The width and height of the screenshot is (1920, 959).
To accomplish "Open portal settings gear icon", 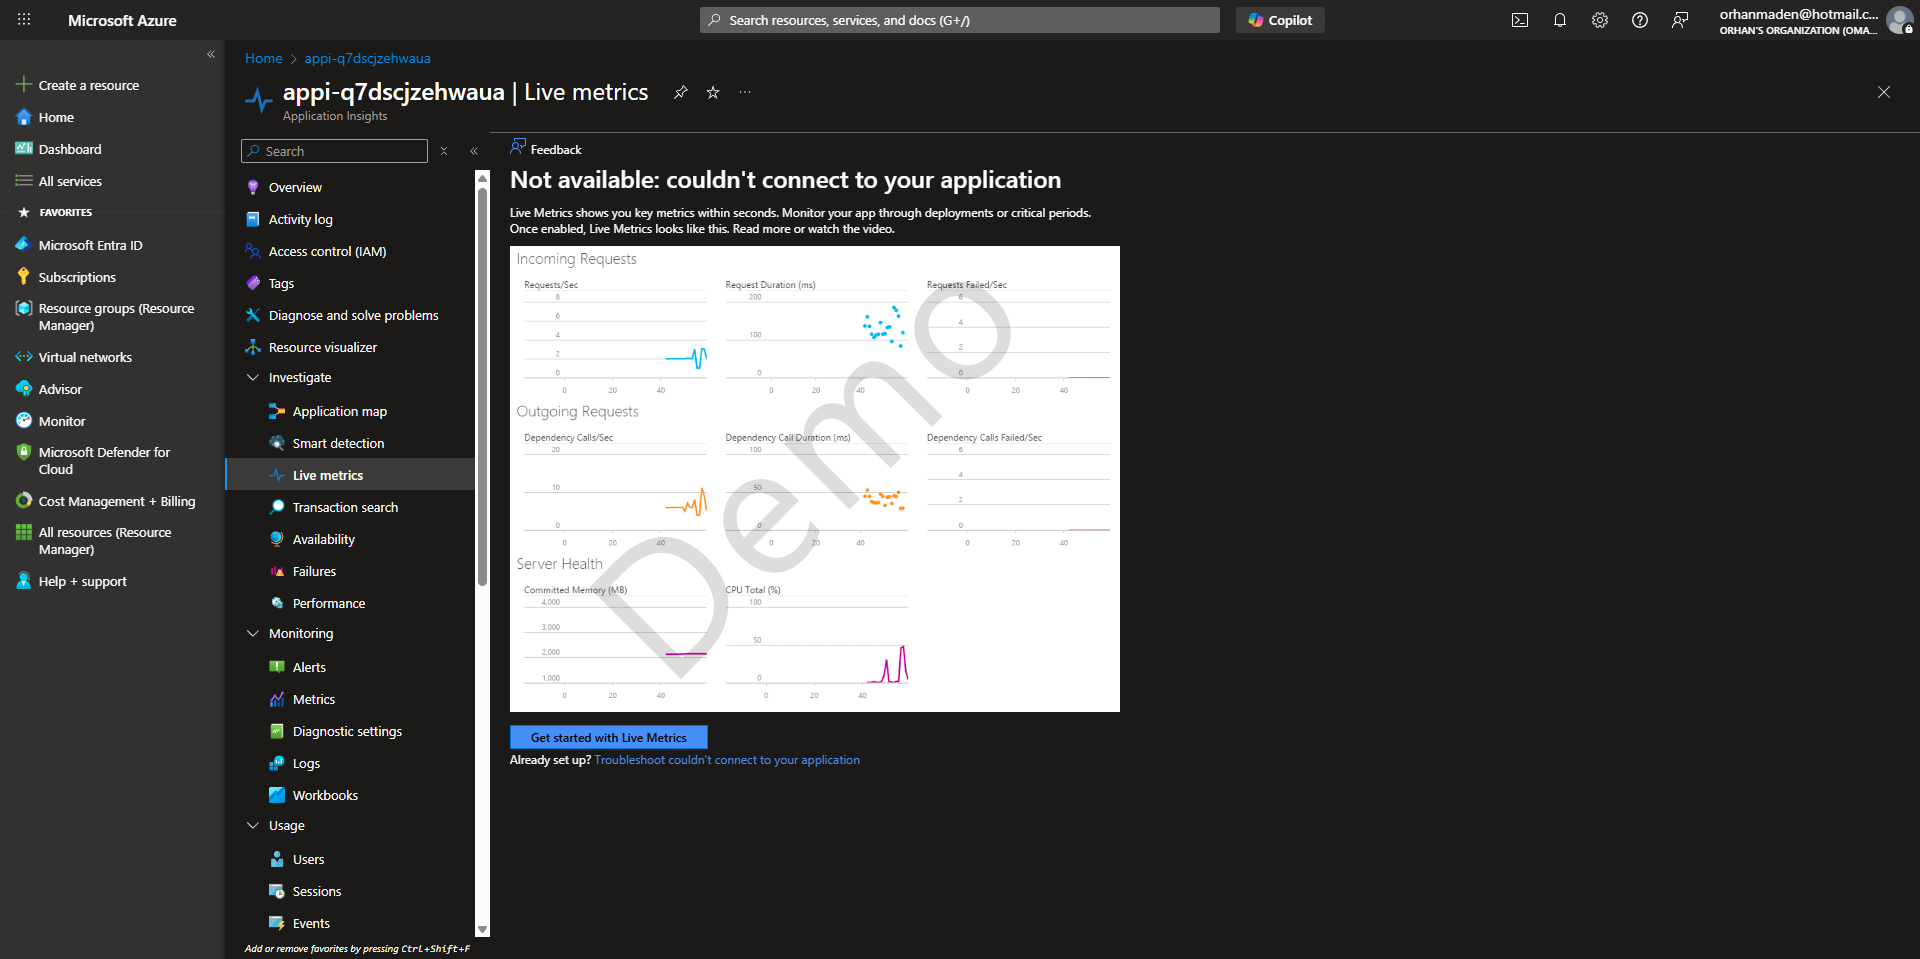I will coord(1599,20).
